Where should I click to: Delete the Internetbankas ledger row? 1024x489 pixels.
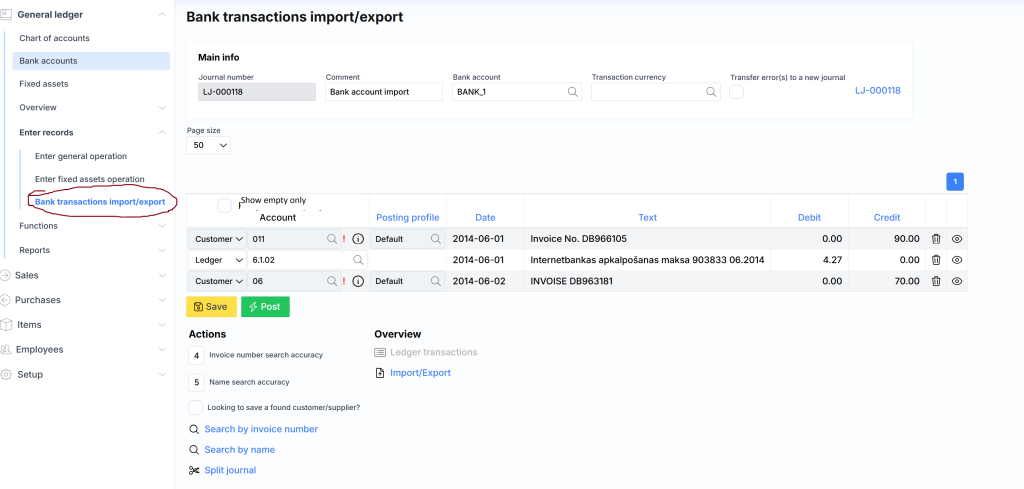click(936, 260)
